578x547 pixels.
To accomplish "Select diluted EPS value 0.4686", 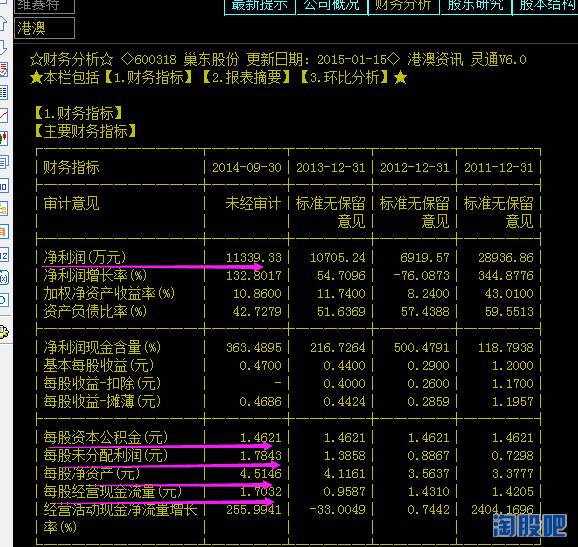I will [260, 402].
